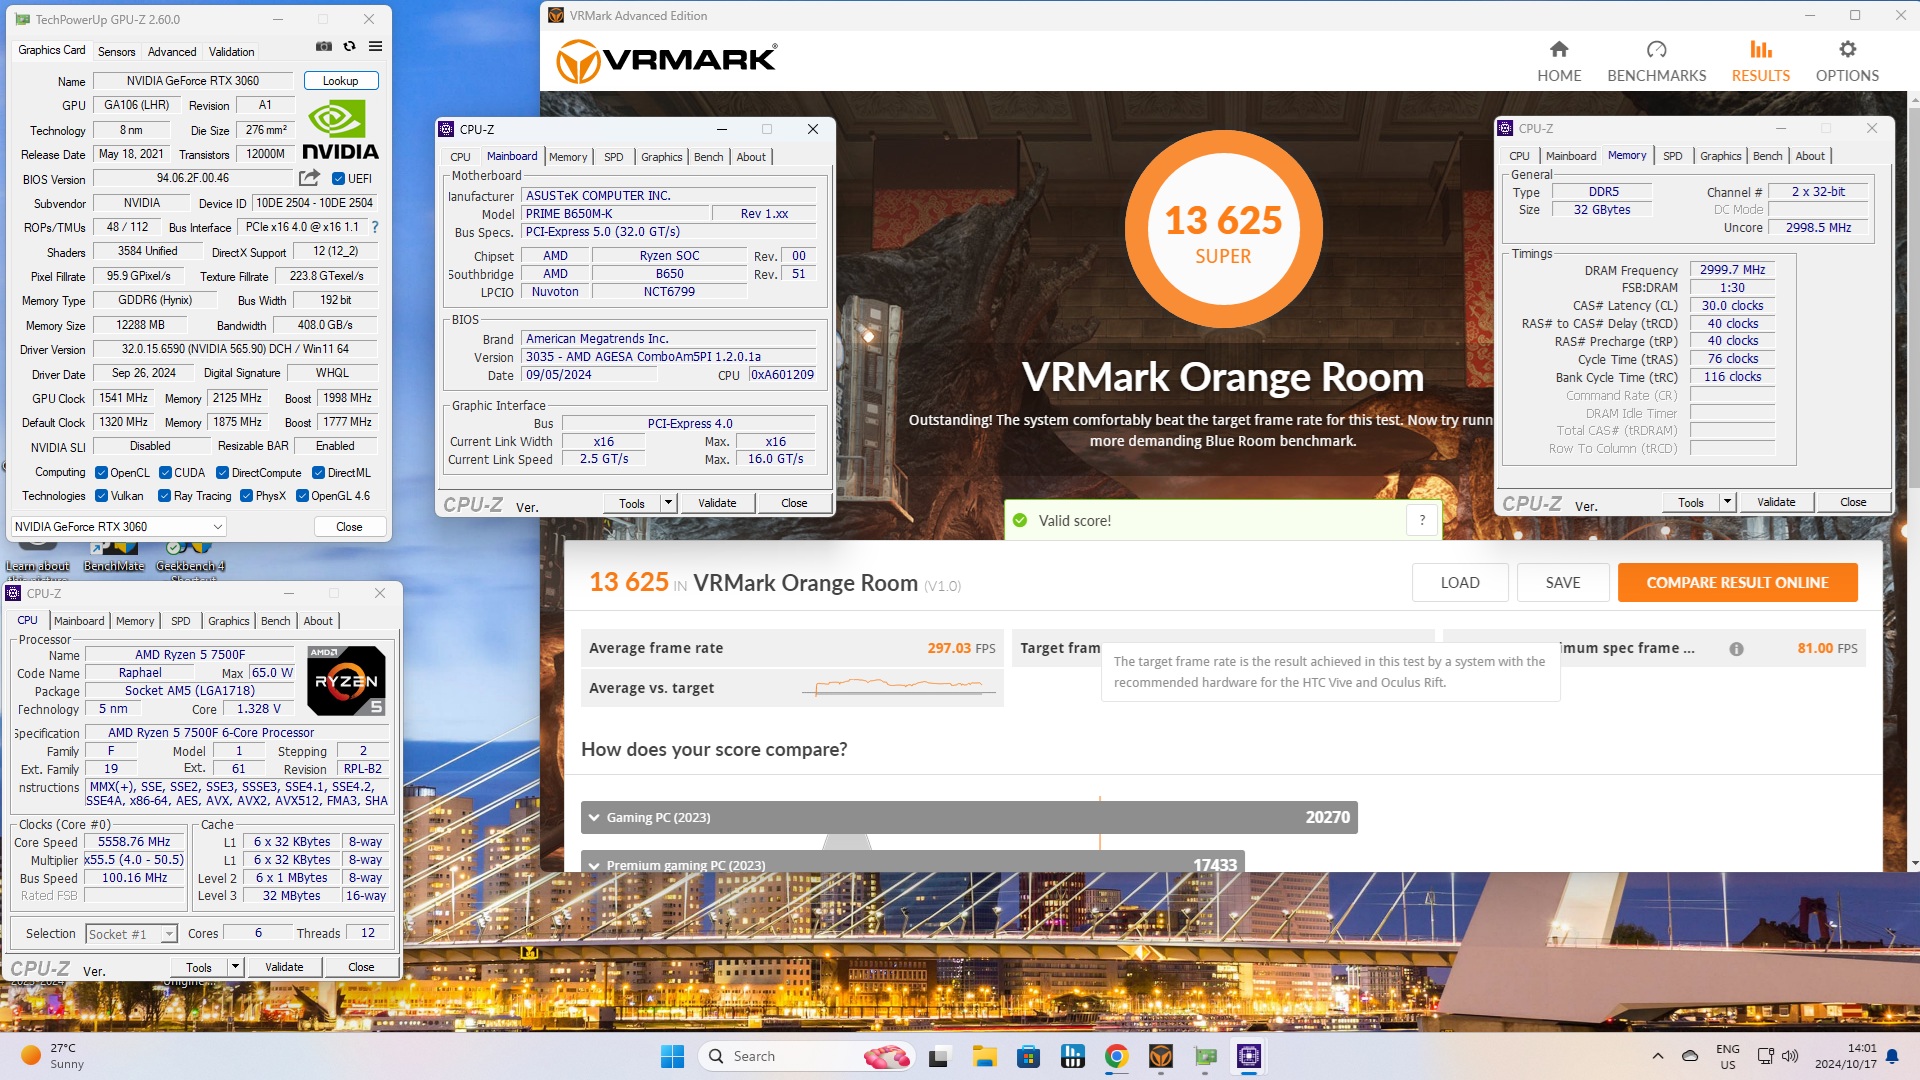Open Tools dropdown arrow in Mainboard CPU-Z window

click(x=668, y=503)
